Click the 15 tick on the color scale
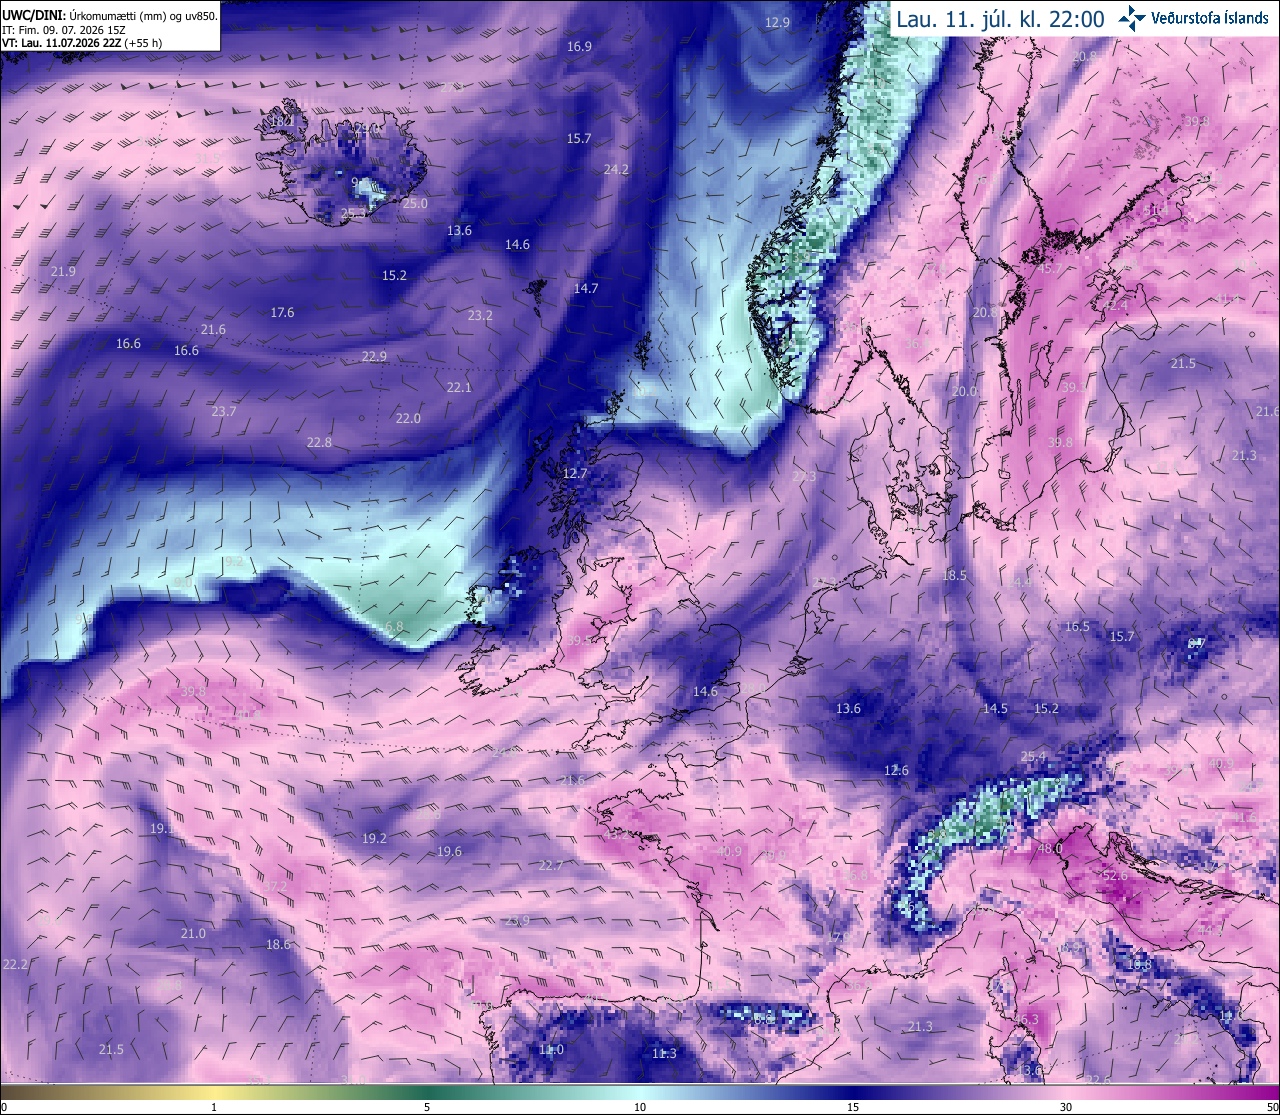This screenshot has width=1280, height=1115. pos(853,1106)
